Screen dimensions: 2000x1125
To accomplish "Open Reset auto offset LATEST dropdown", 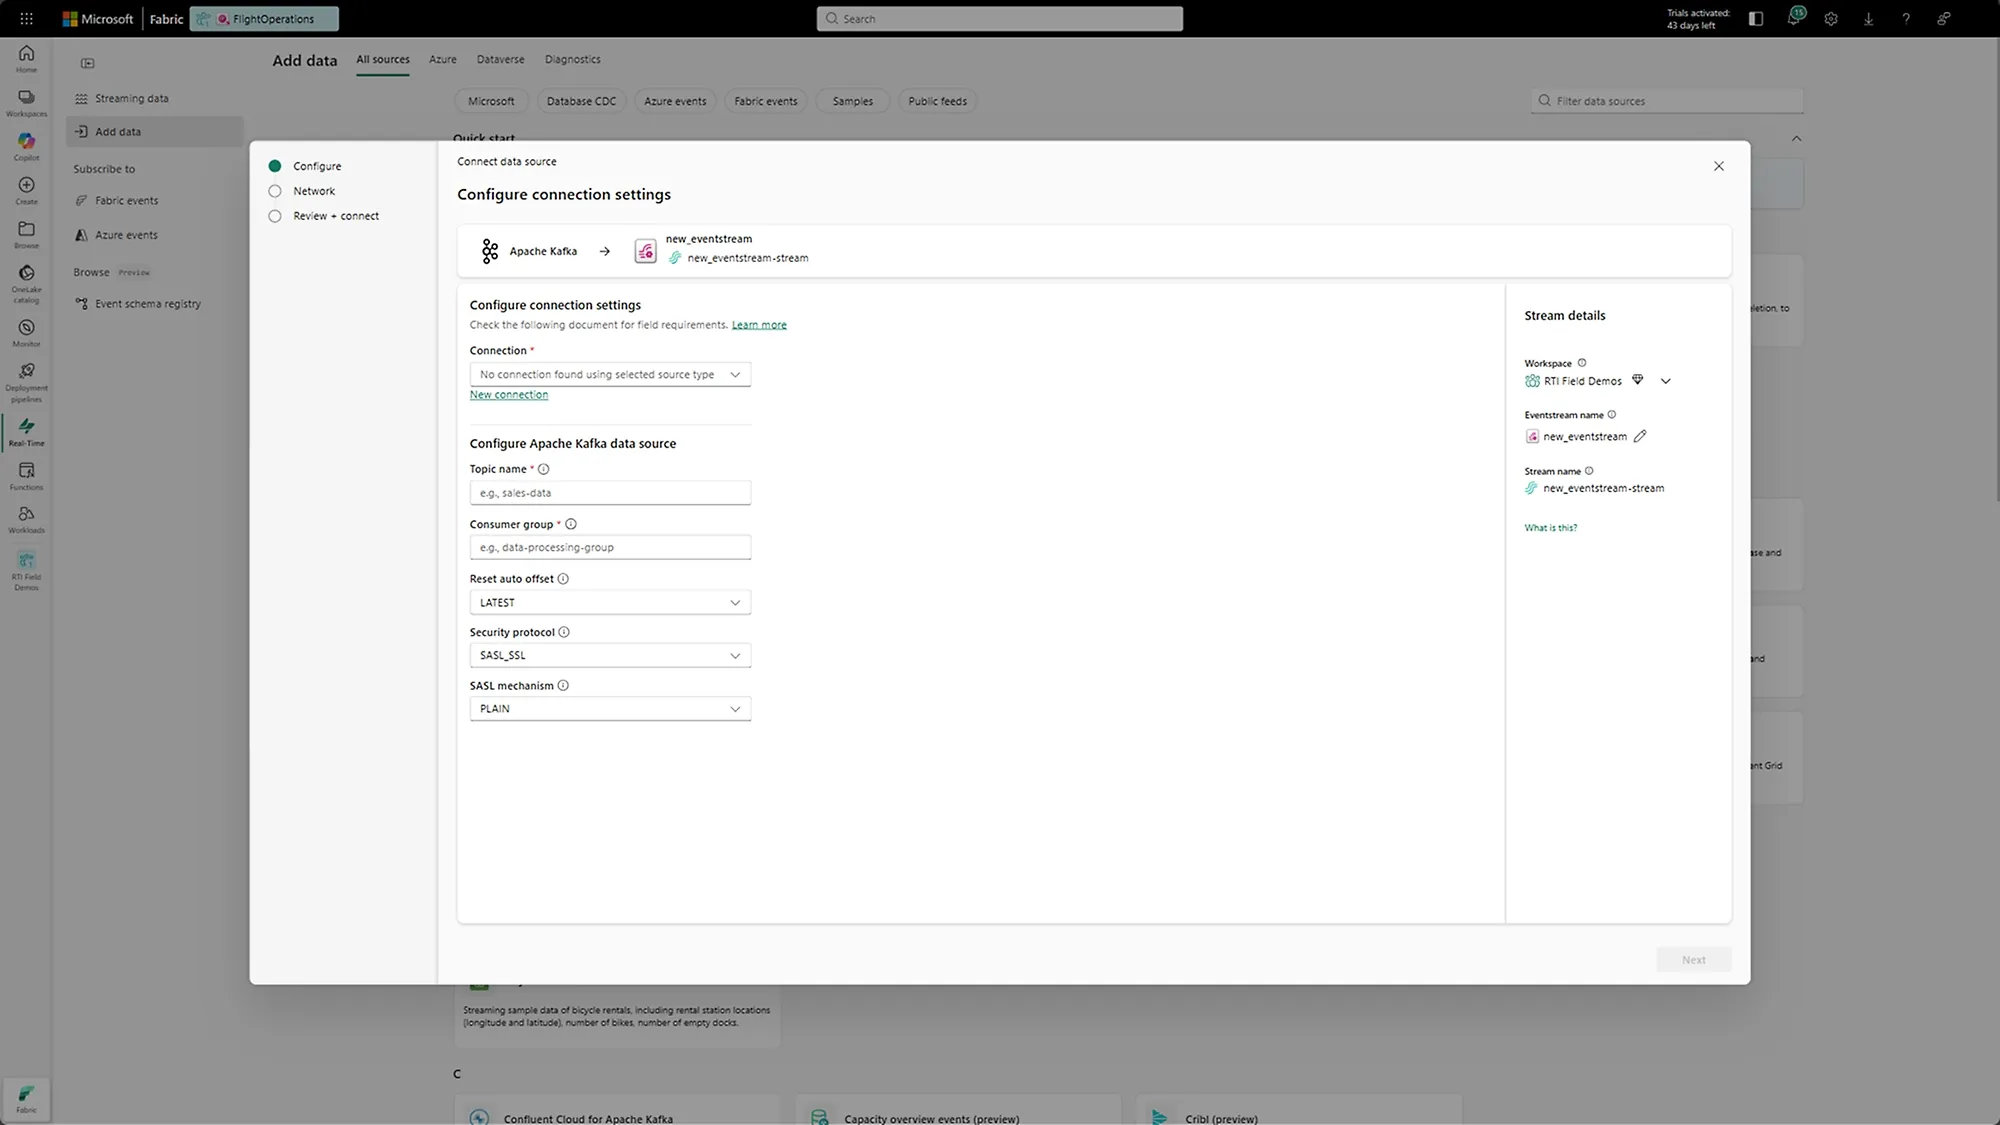I will (610, 602).
